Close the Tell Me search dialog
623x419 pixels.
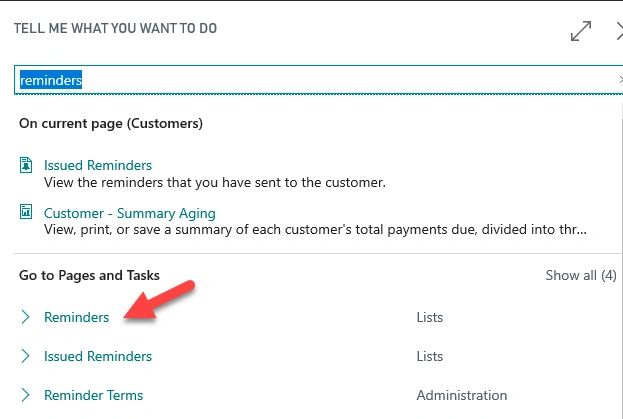coord(618,32)
